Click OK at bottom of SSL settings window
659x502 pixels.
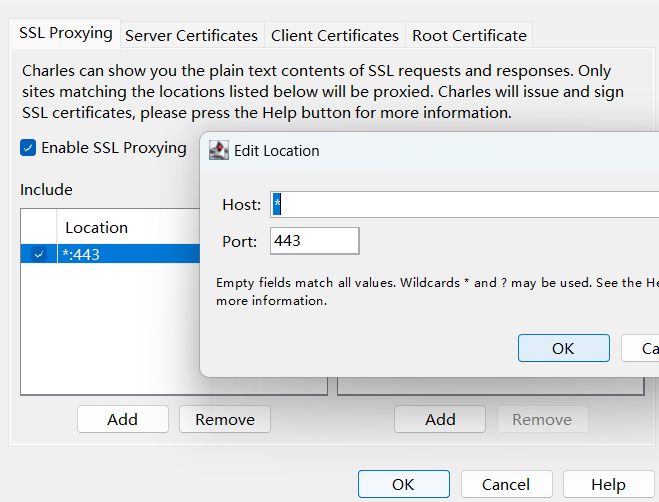point(402,484)
